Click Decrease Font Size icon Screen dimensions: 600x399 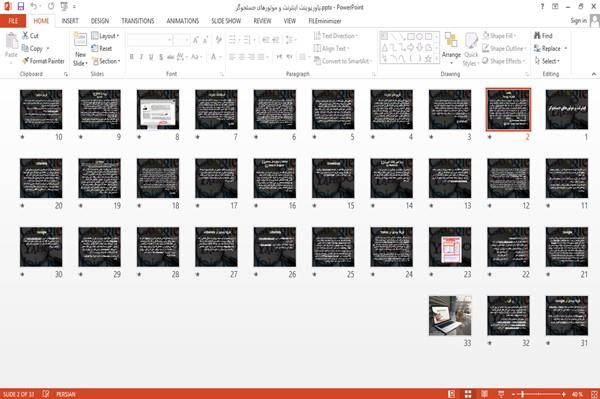(205, 40)
